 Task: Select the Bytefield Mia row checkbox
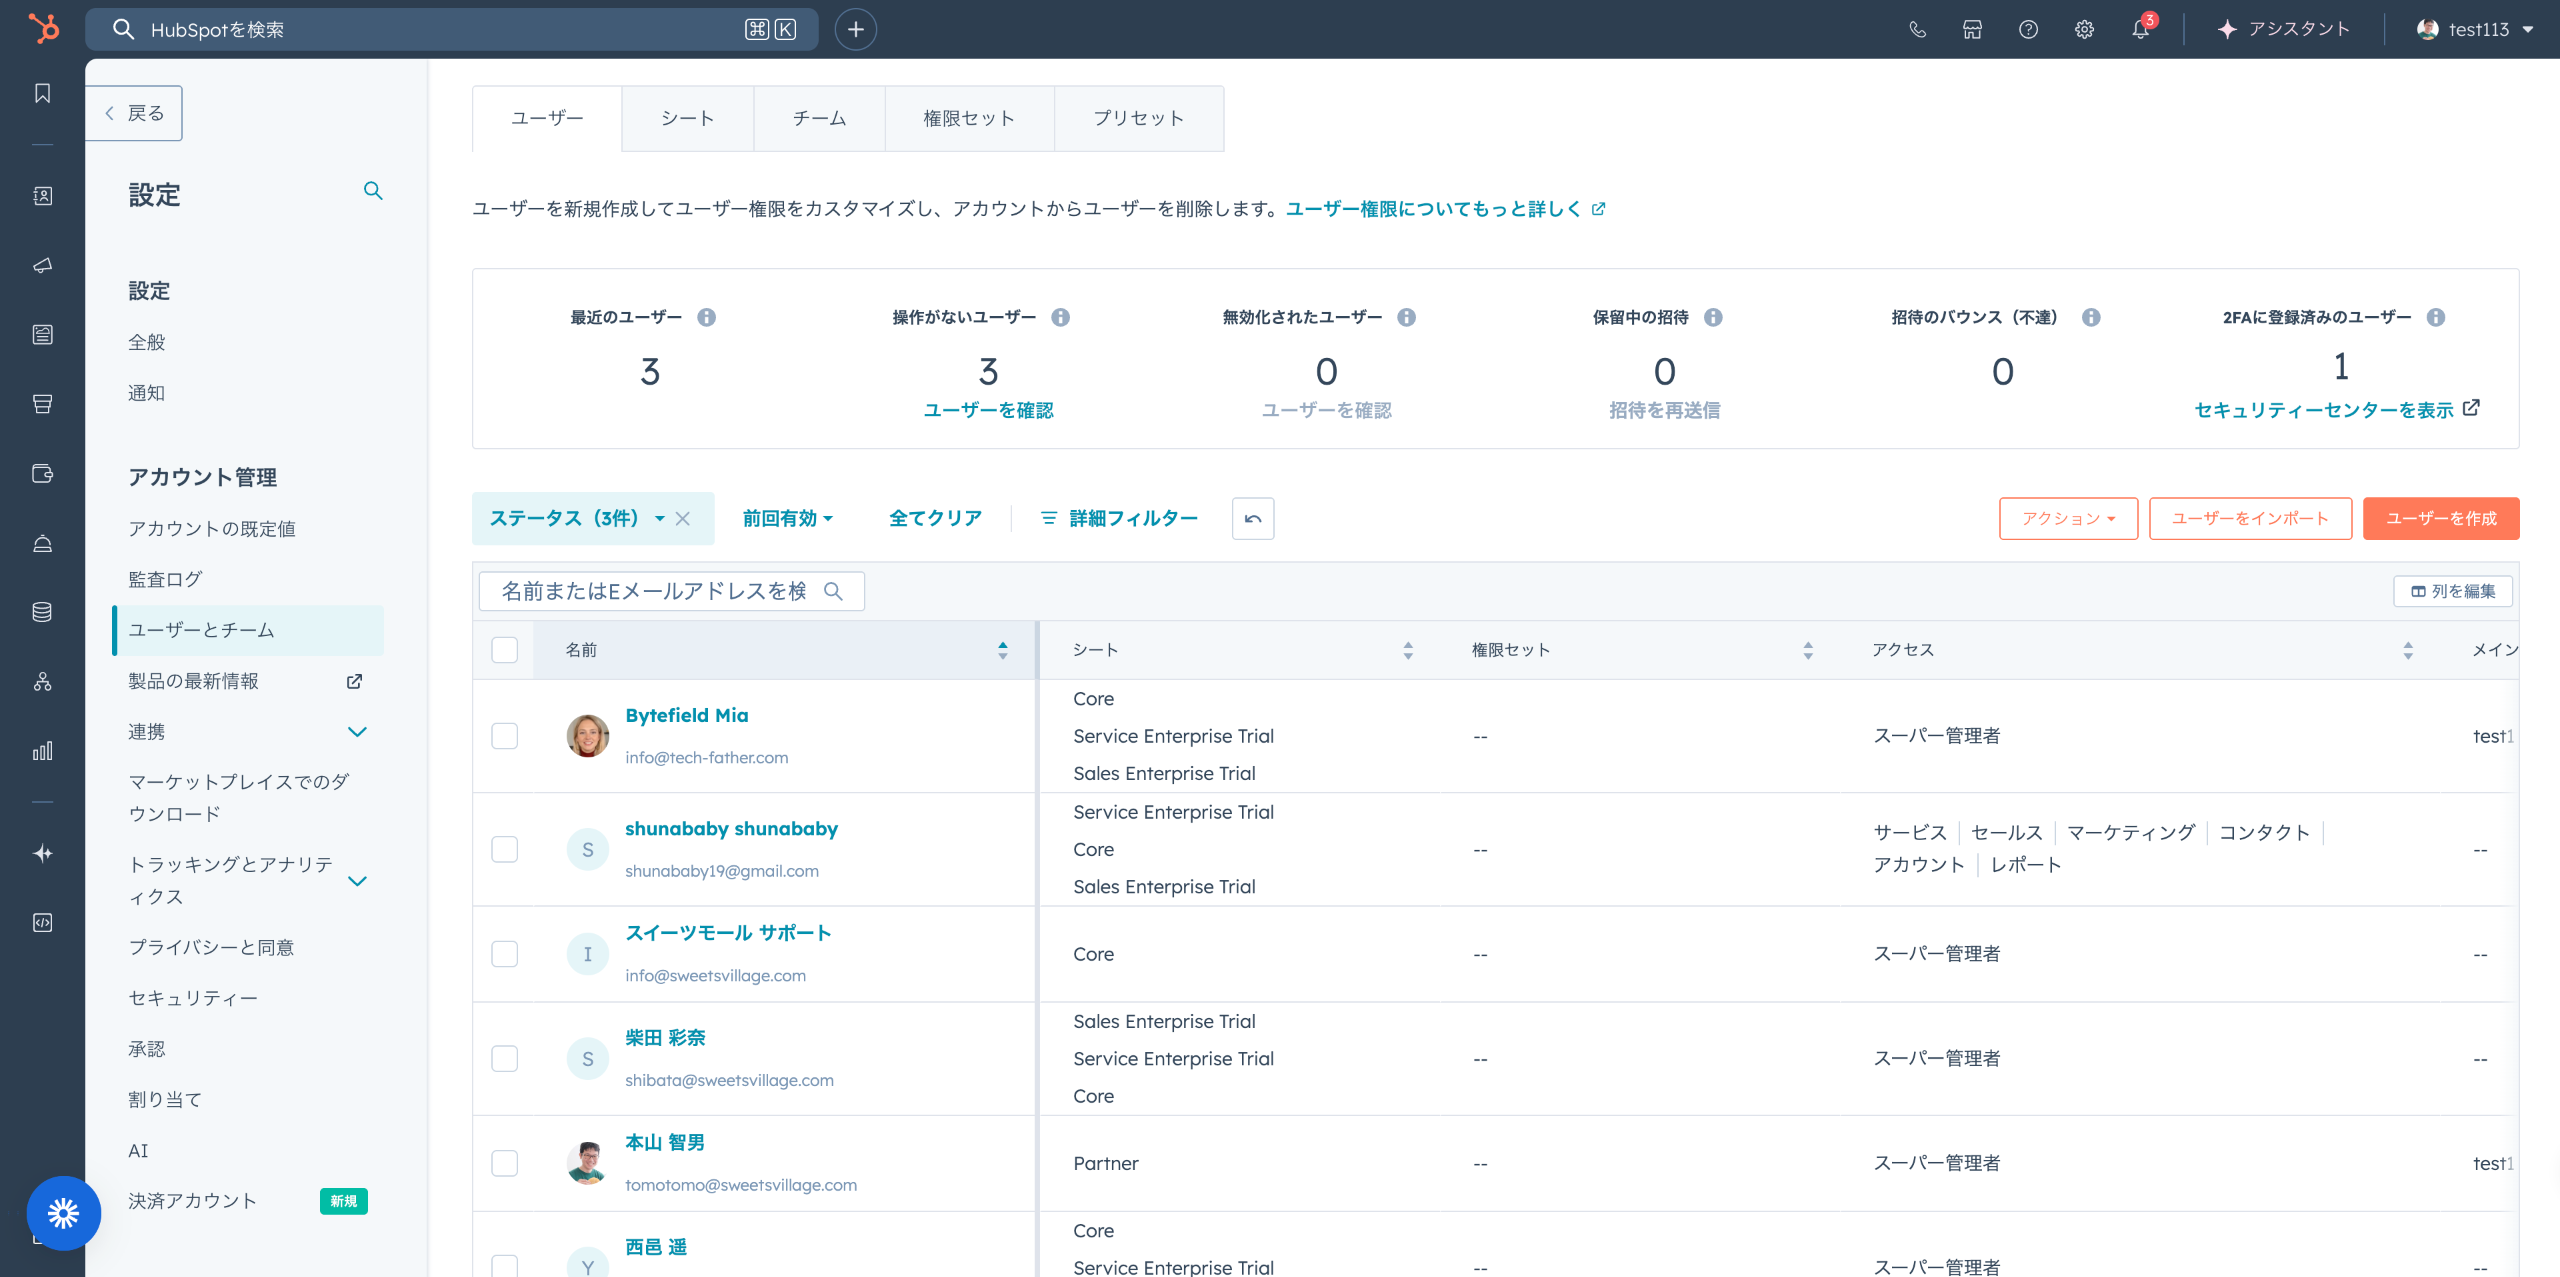click(x=505, y=736)
